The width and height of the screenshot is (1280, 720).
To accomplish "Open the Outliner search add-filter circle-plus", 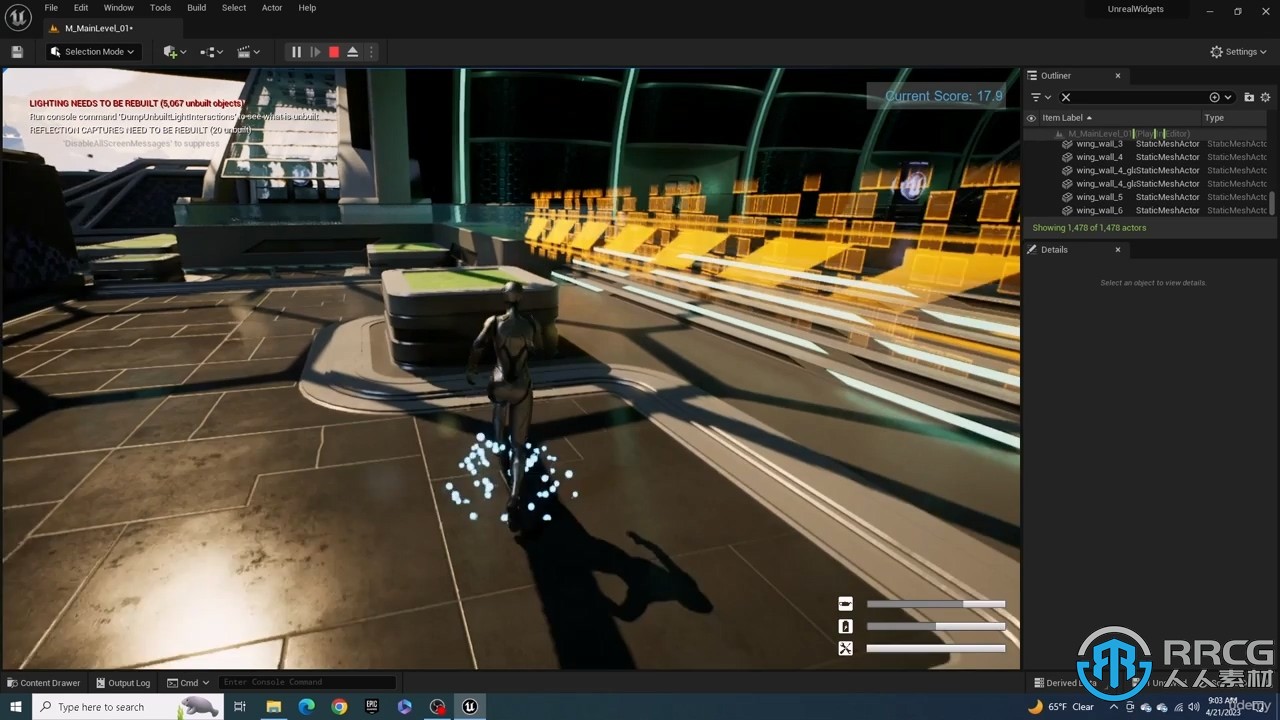I will pyautogui.click(x=1215, y=97).
